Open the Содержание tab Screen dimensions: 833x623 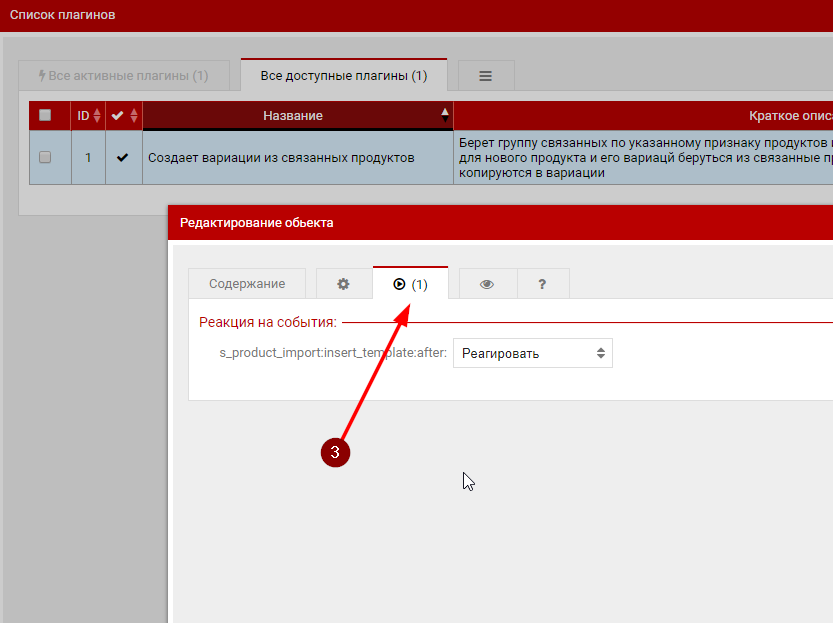pyautogui.click(x=247, y=284)
